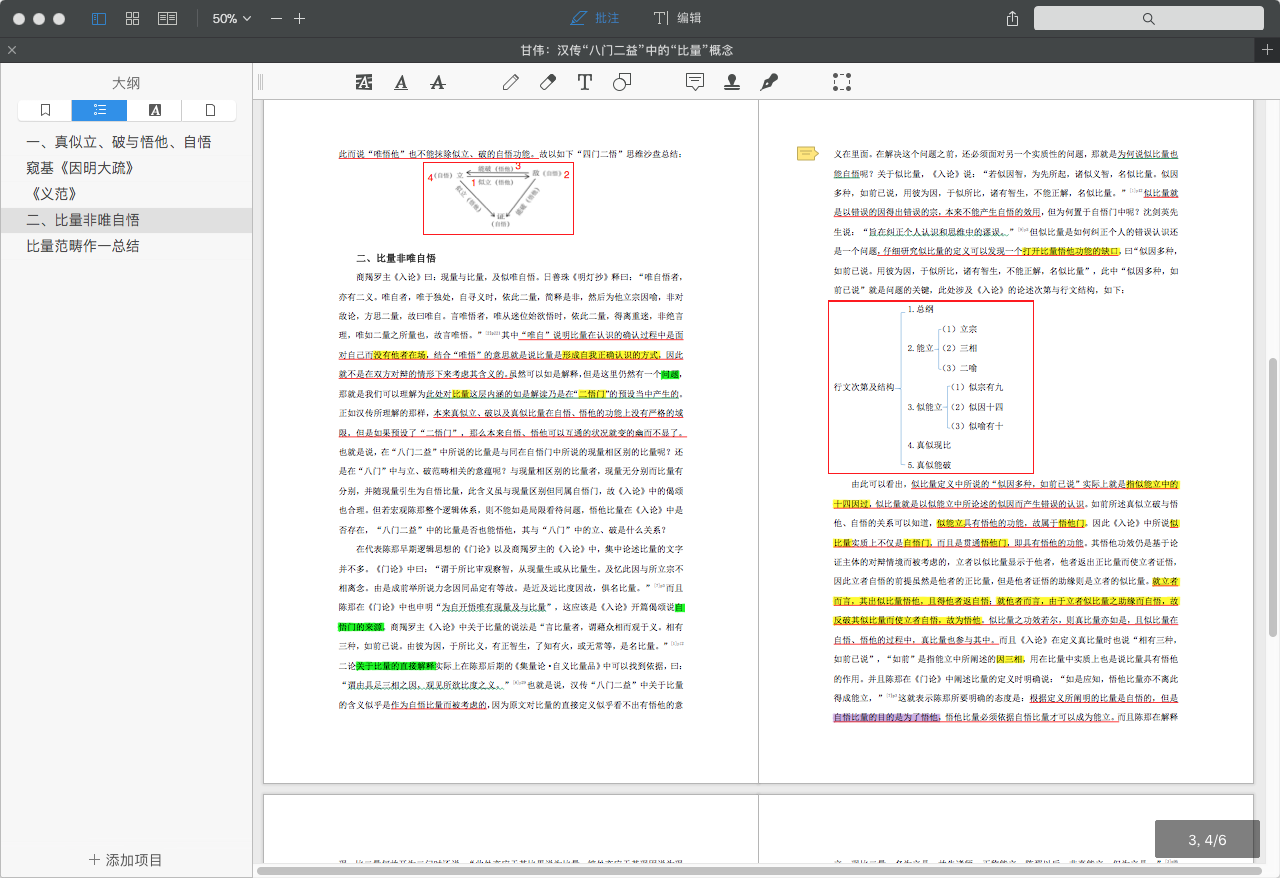The height and width of the screenshot is (878, 1280).
Task: Select the text box tool
Action: pyautogui.click(x=585, y=82)
